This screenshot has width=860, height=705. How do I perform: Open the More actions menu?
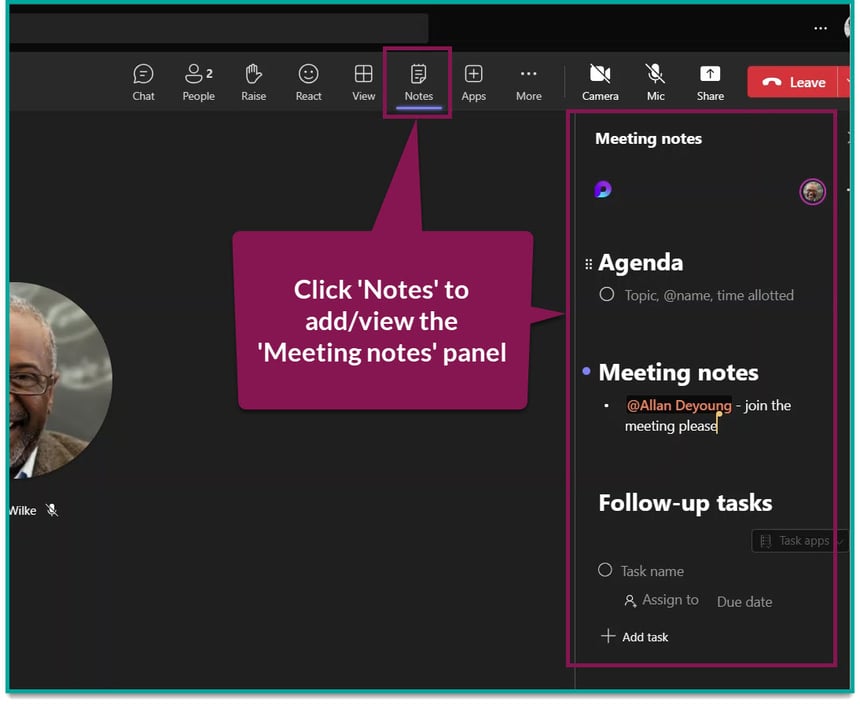tap(528, 82)
